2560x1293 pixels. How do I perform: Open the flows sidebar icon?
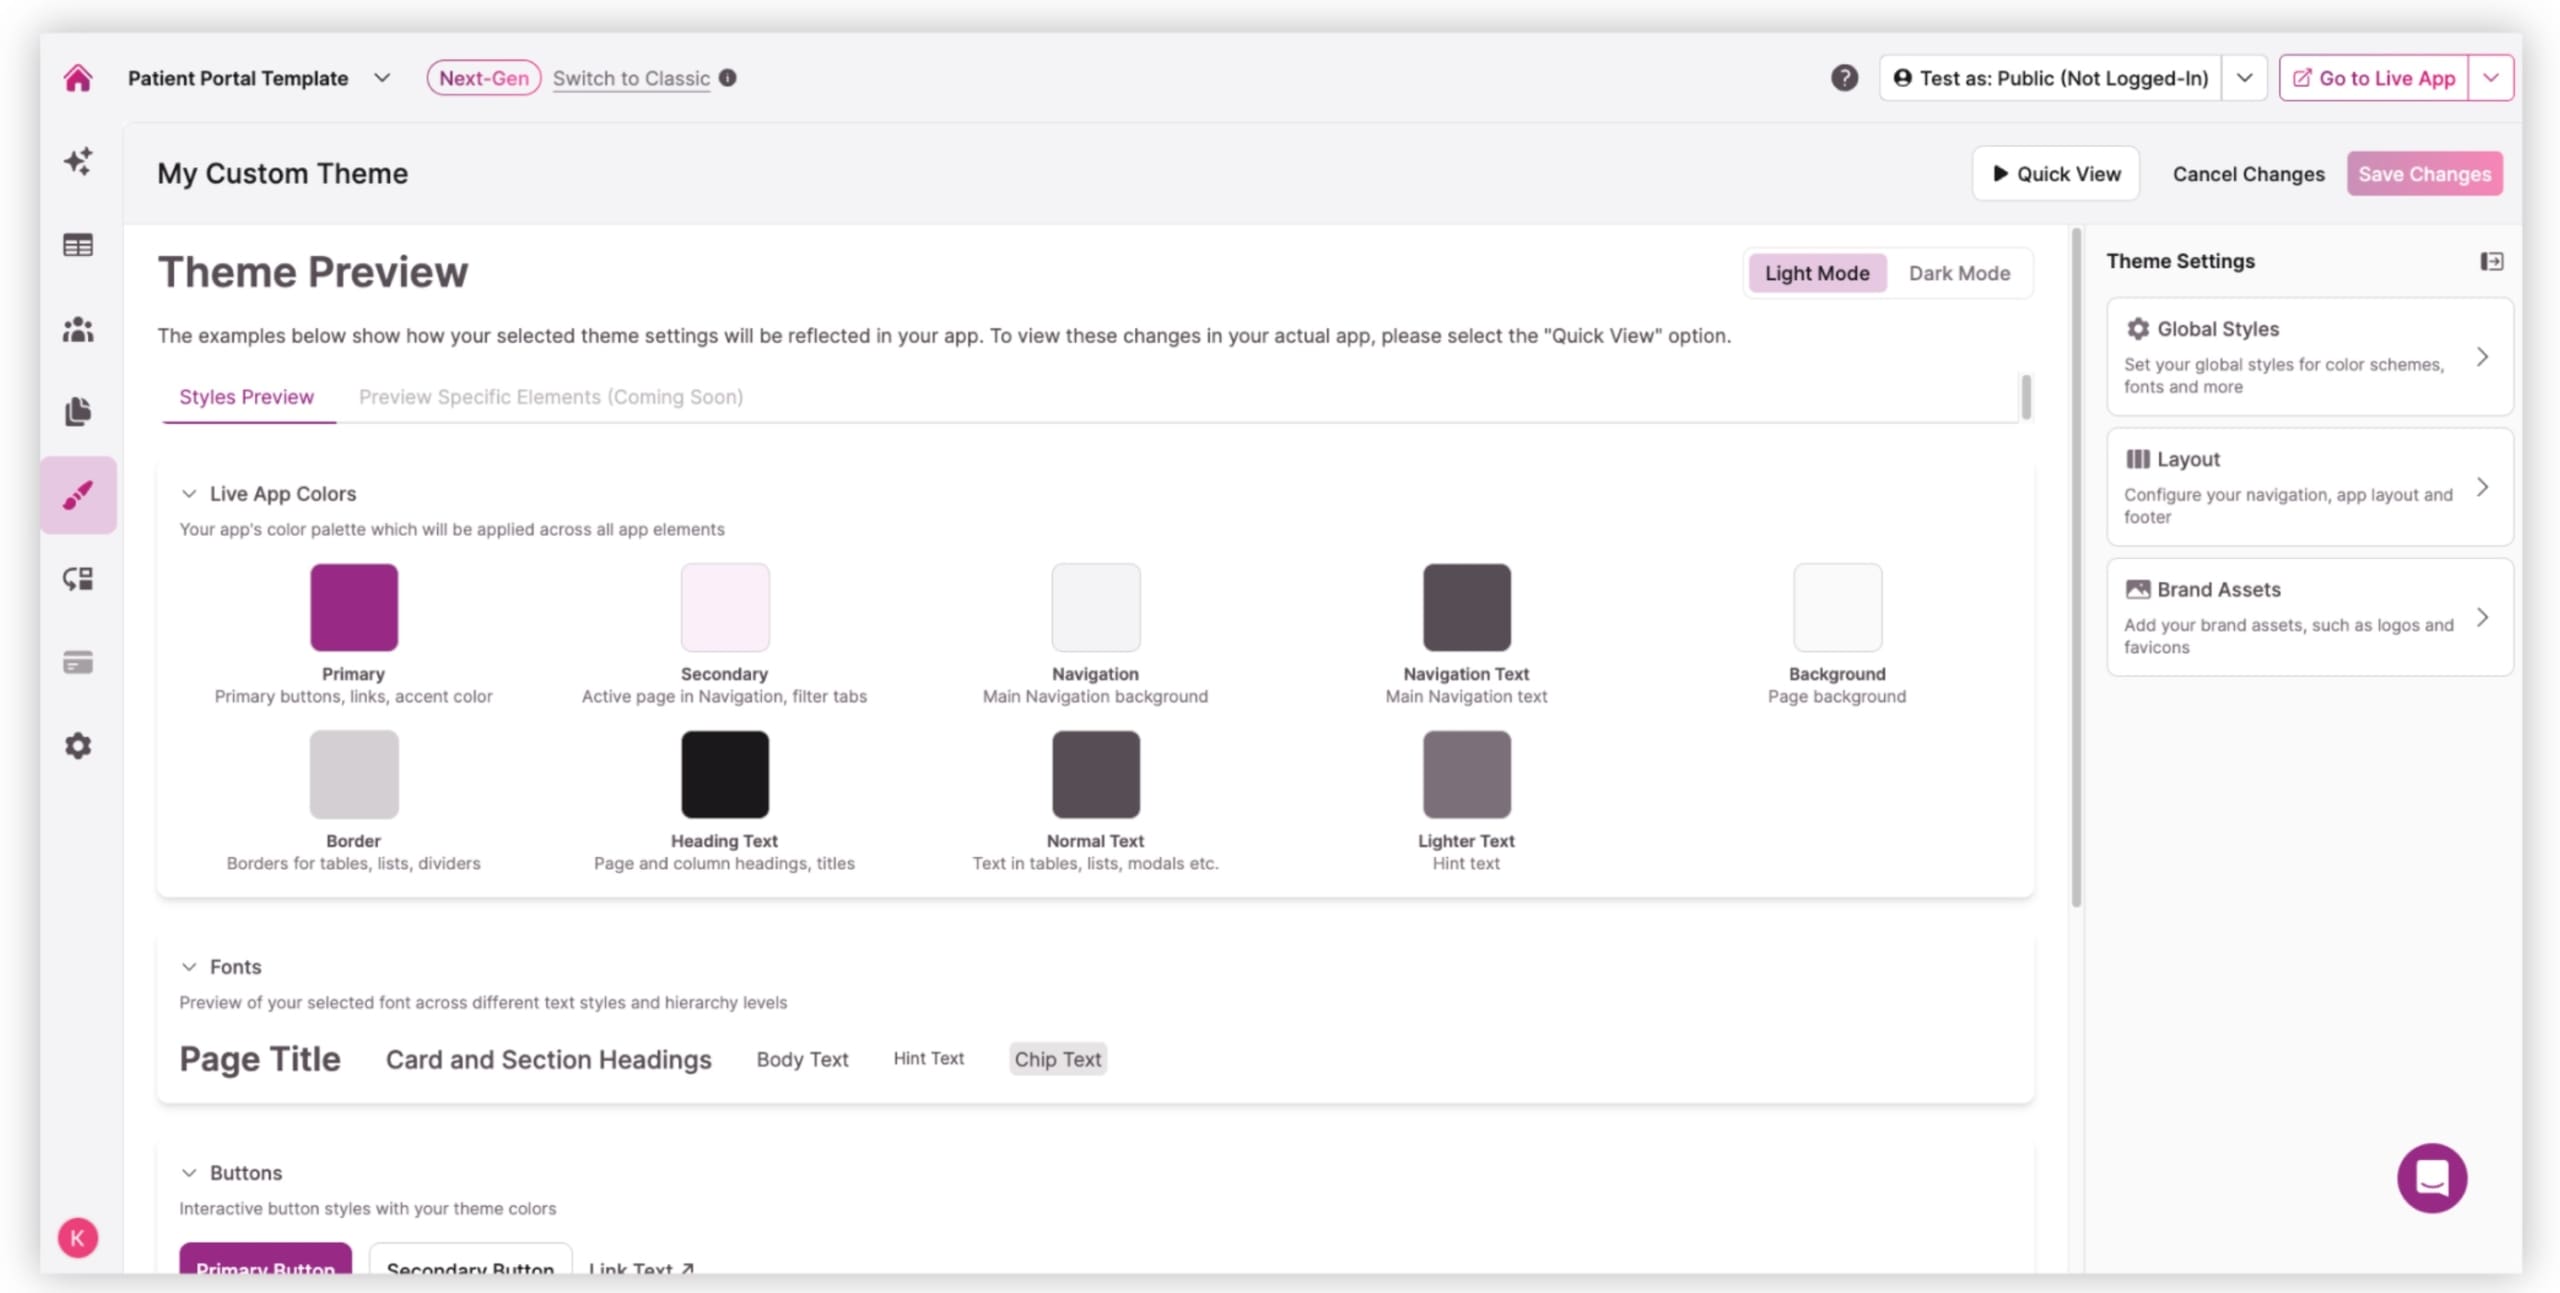click(x=78, y=579)
